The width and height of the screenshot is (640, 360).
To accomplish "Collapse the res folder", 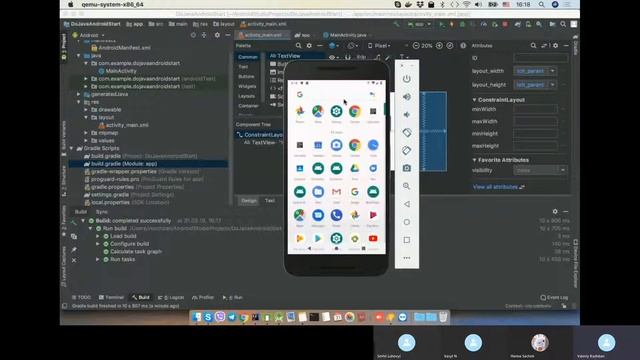I will [x=79, y=102].
